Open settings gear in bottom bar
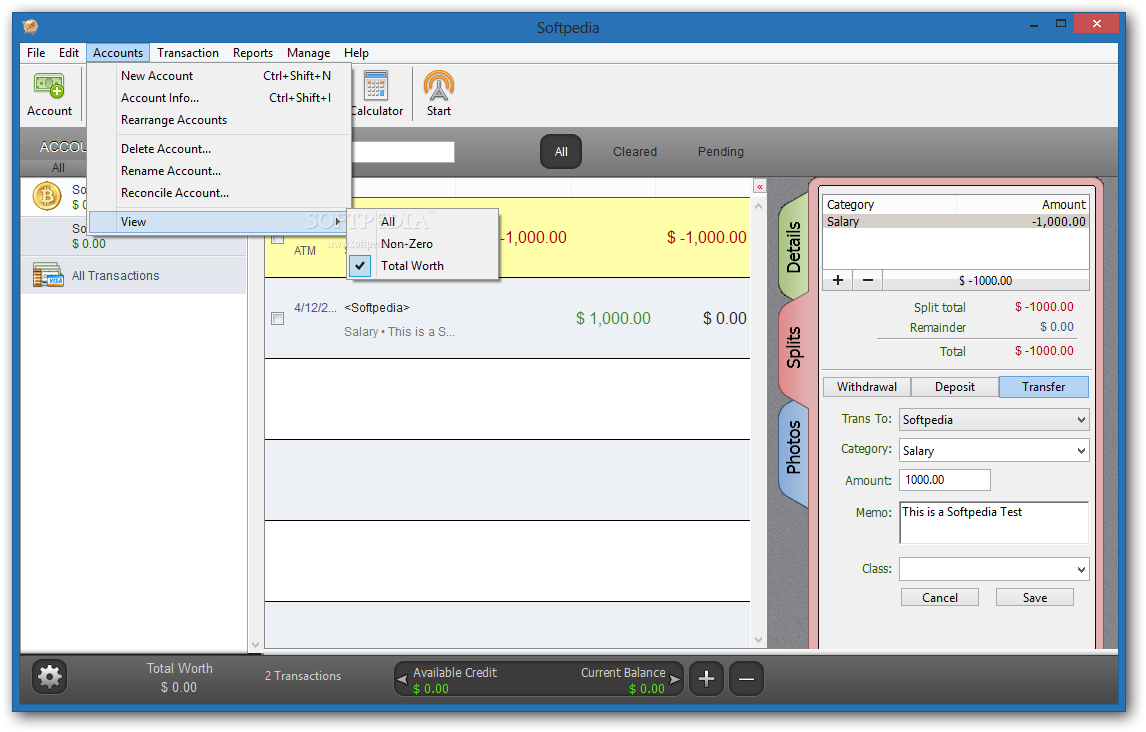Image resolution: width=1146 pixels, height=732 pixels. [50, 677]
